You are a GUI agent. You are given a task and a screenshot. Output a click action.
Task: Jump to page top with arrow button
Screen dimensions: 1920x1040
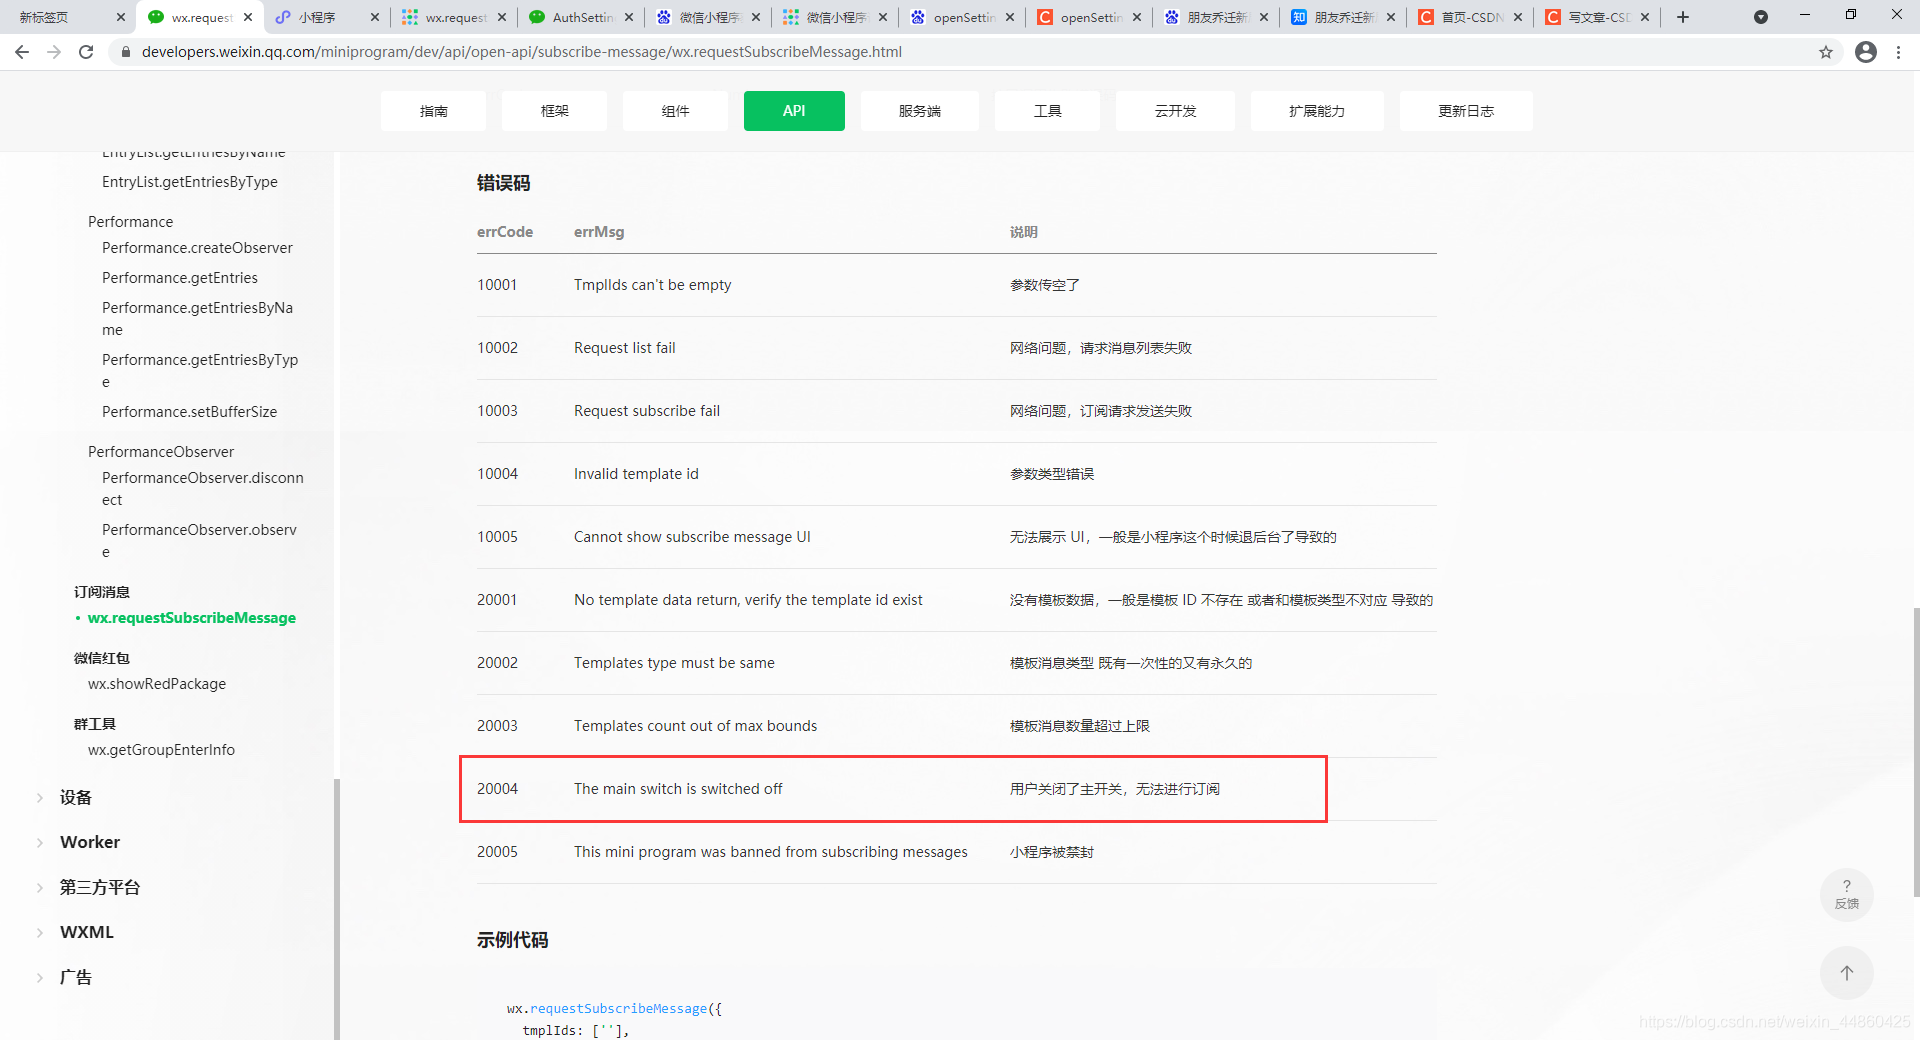pyautogui.click(x=1846, y=972)
